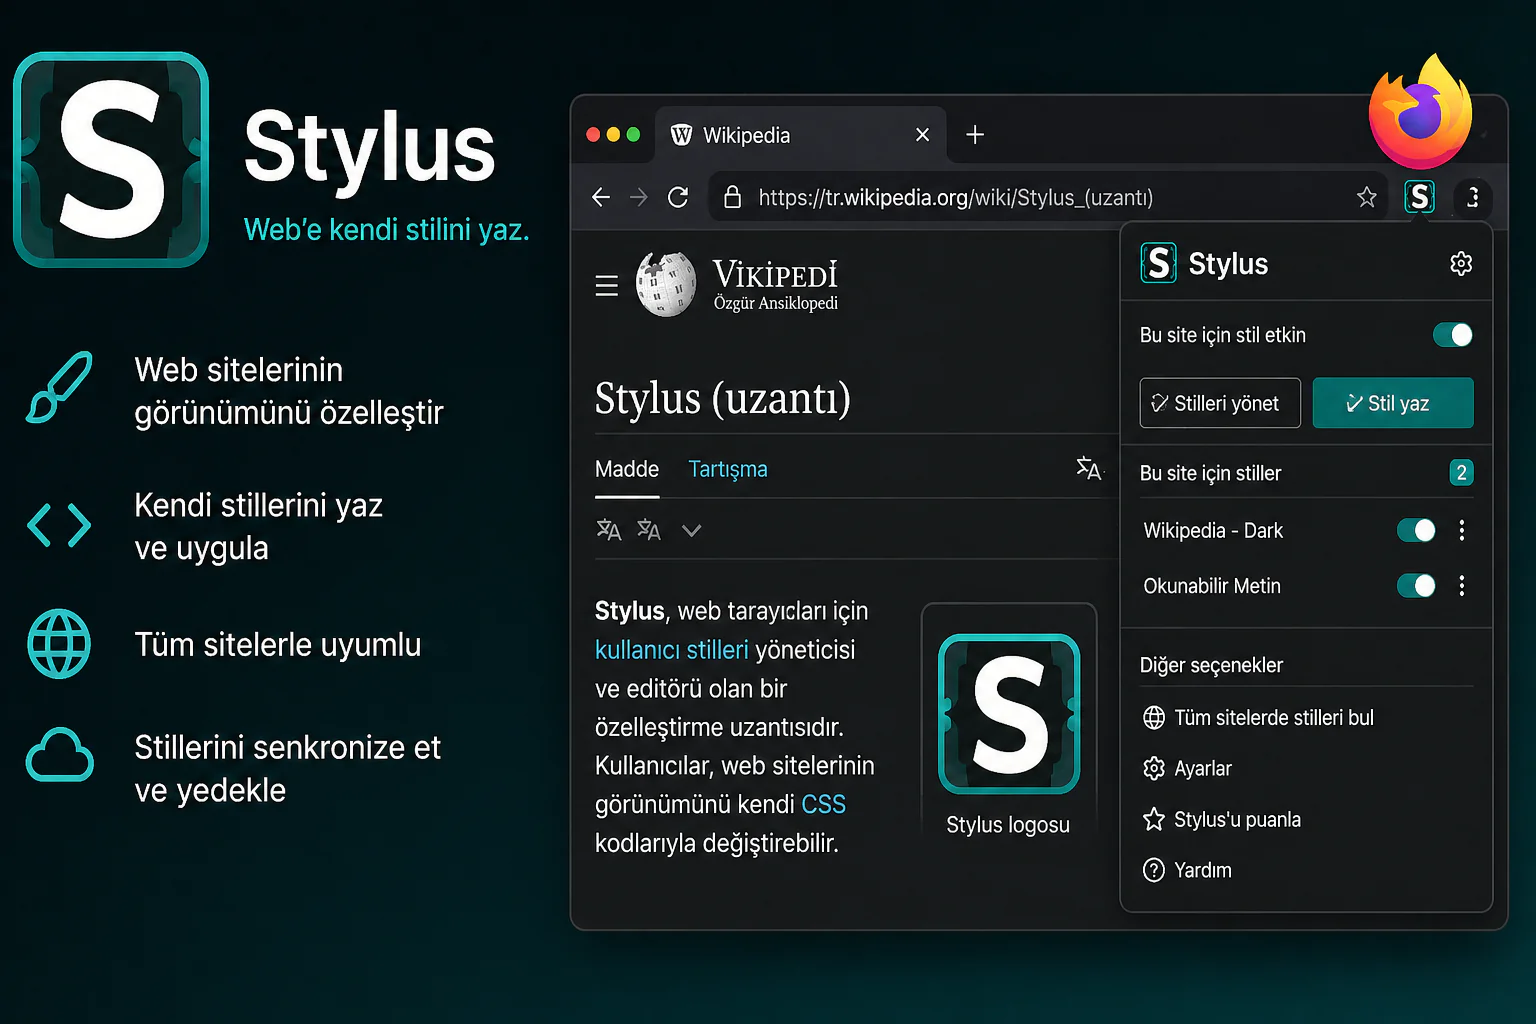The width and height of the screenshot is (1536, 1024).
Task: Click the globe icon next to Tüm sitelerde
Action: (1154, 717)
